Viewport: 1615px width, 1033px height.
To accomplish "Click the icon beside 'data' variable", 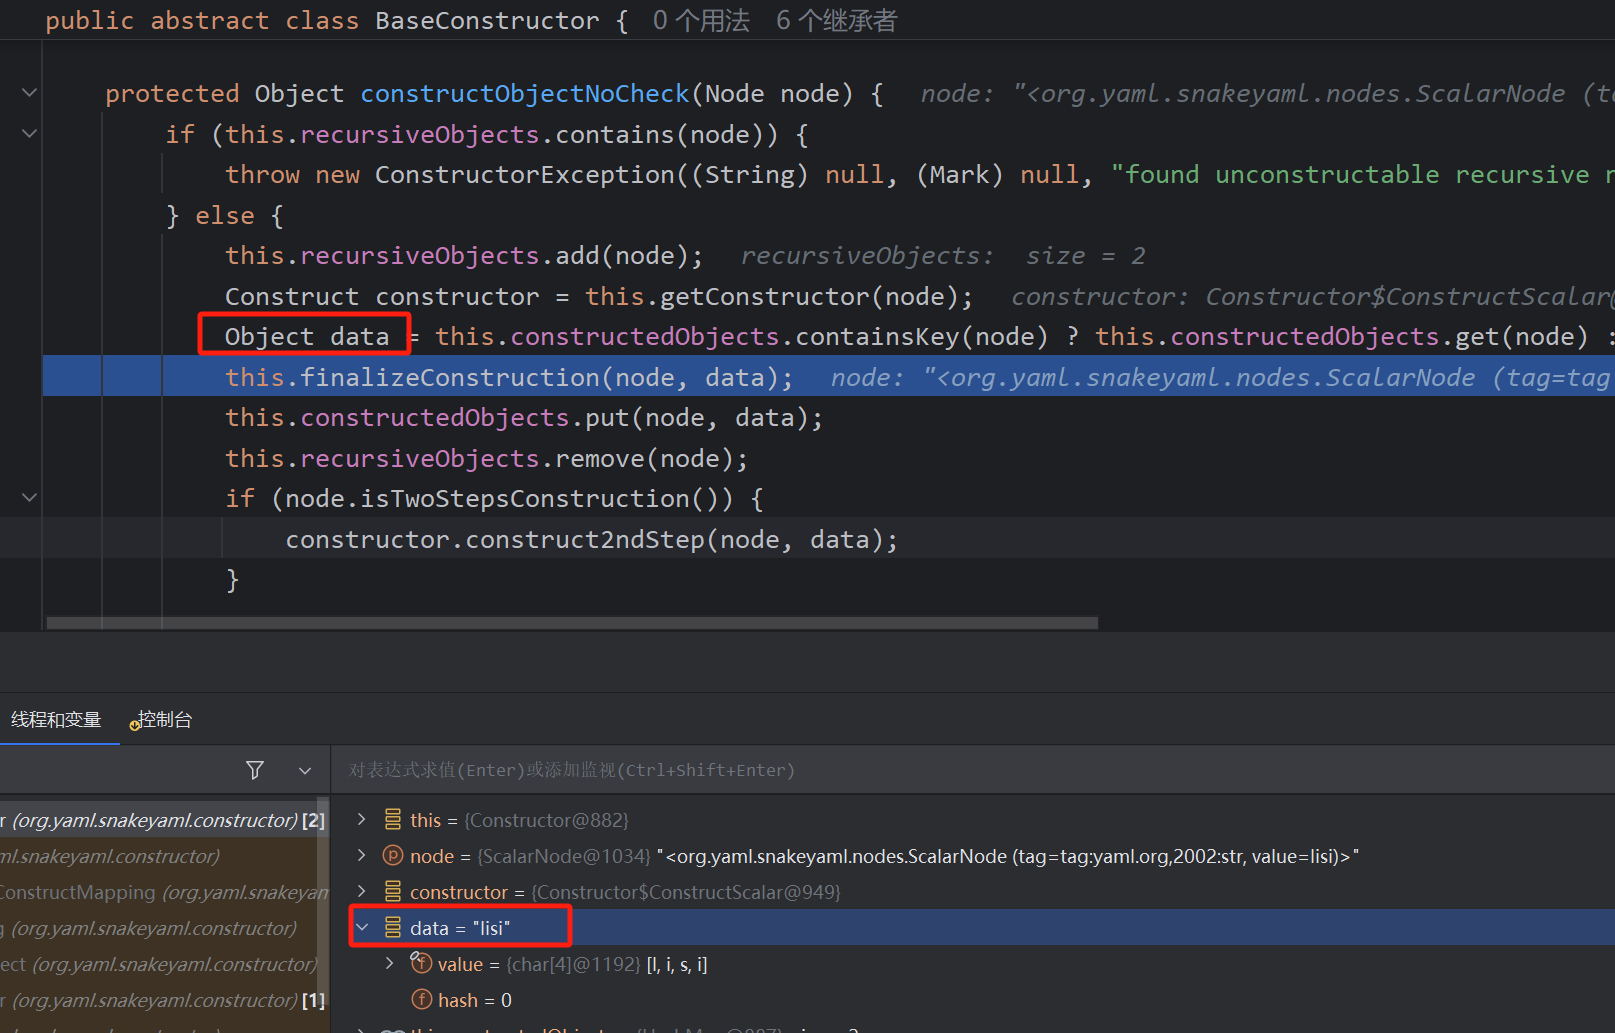I will point(393,928).
